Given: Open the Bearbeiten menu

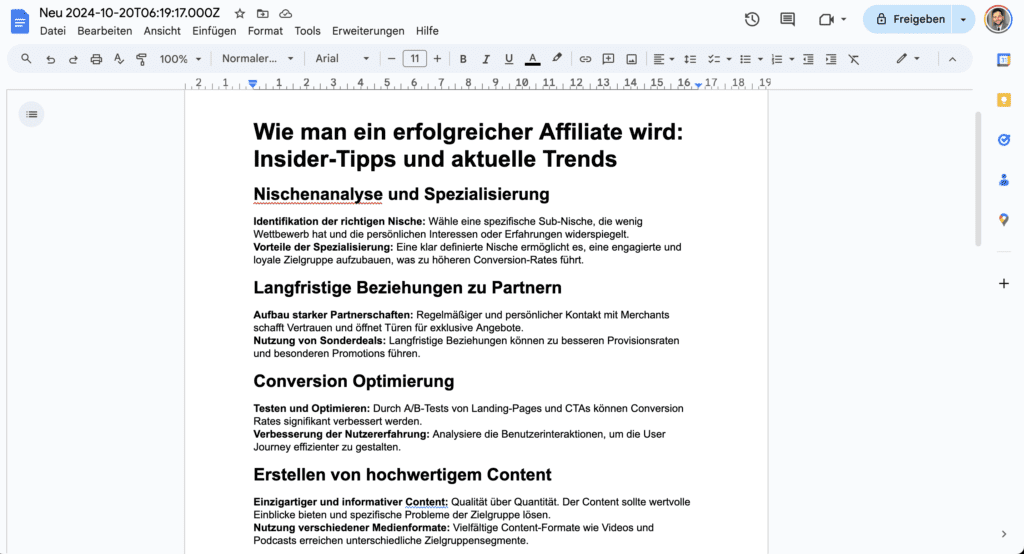Looking at the screenshot, I should pos(104,31).
